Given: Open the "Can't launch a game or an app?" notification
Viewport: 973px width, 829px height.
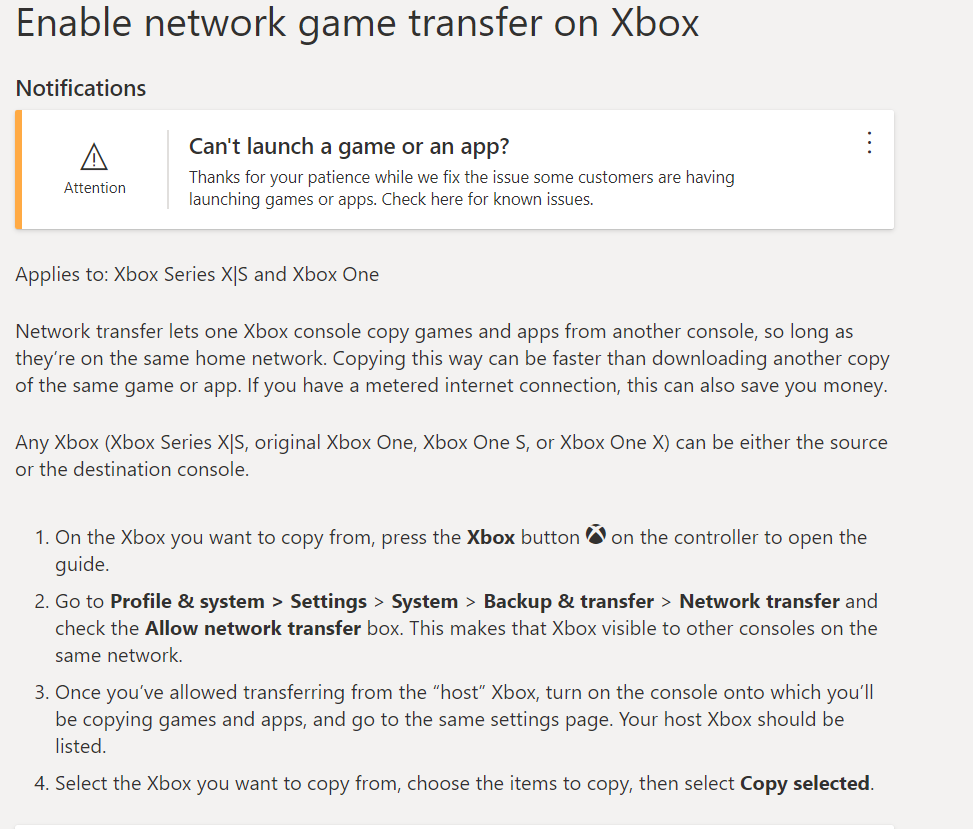Looking at the screenshot, I should pyautogui.click(x=349, y=147).
